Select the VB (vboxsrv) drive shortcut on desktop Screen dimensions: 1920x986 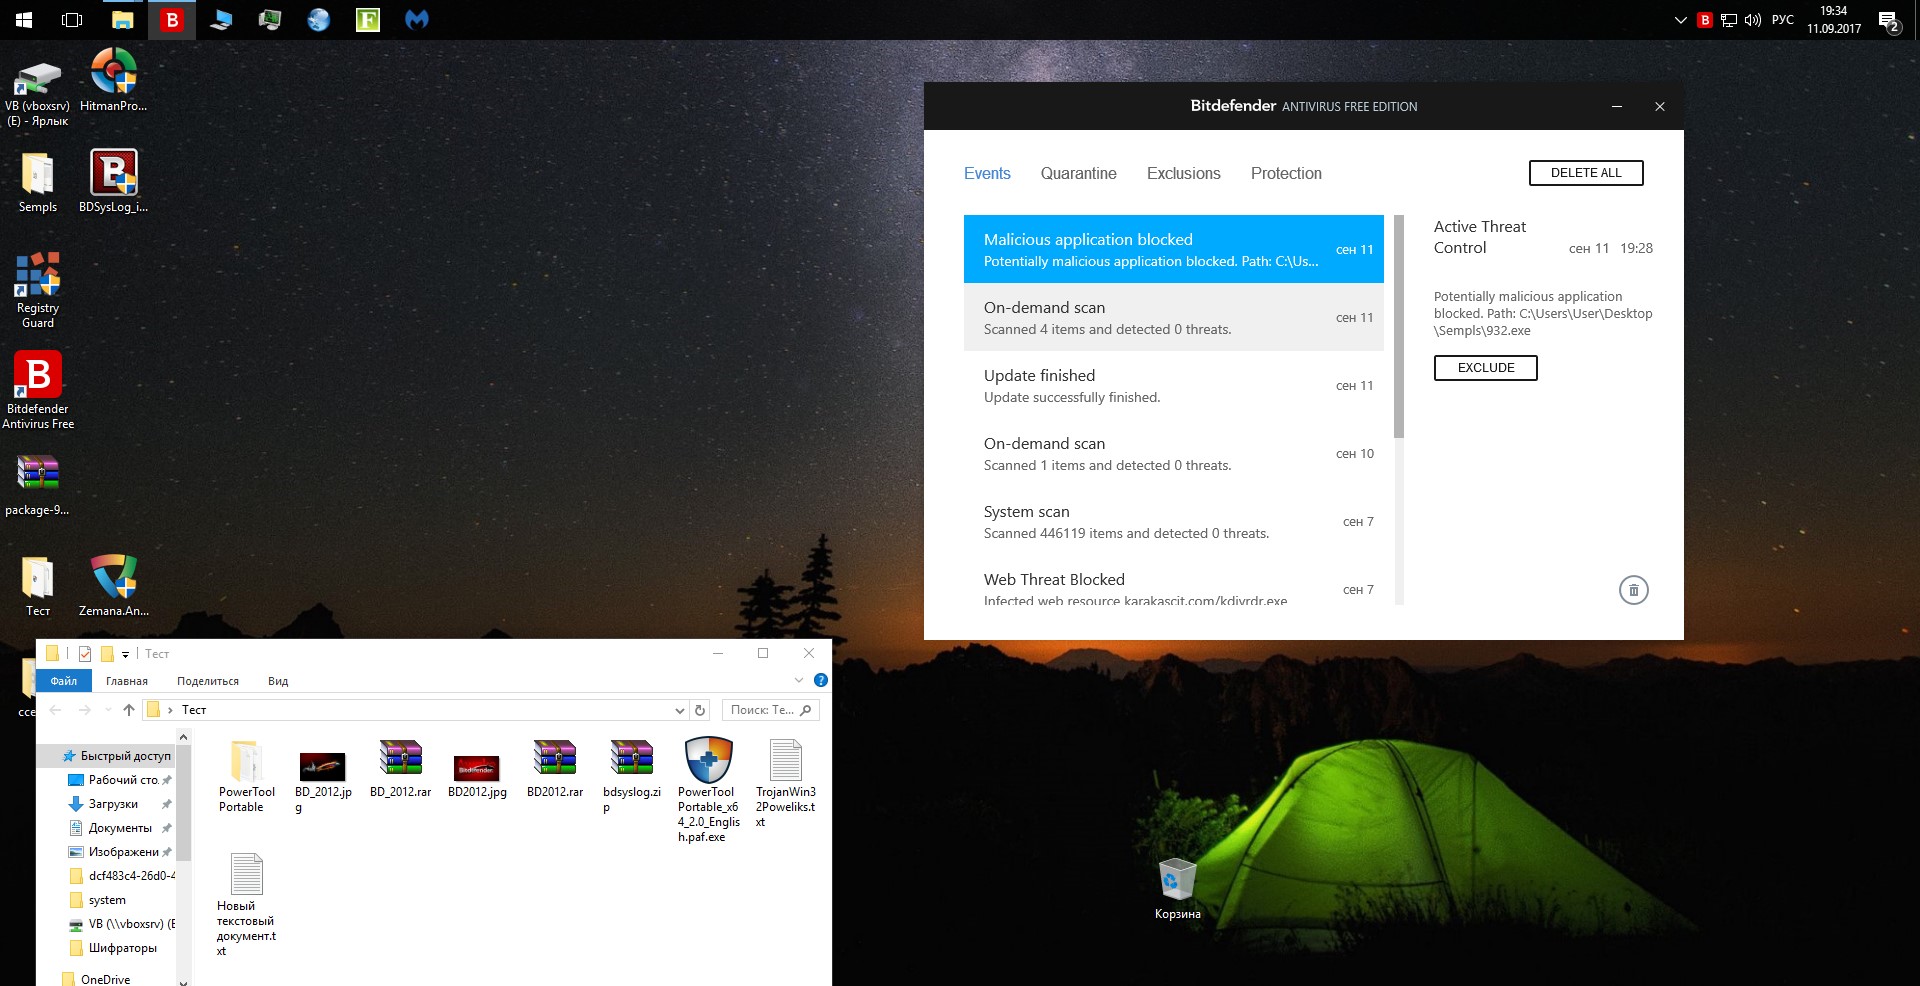coord(38,93)
